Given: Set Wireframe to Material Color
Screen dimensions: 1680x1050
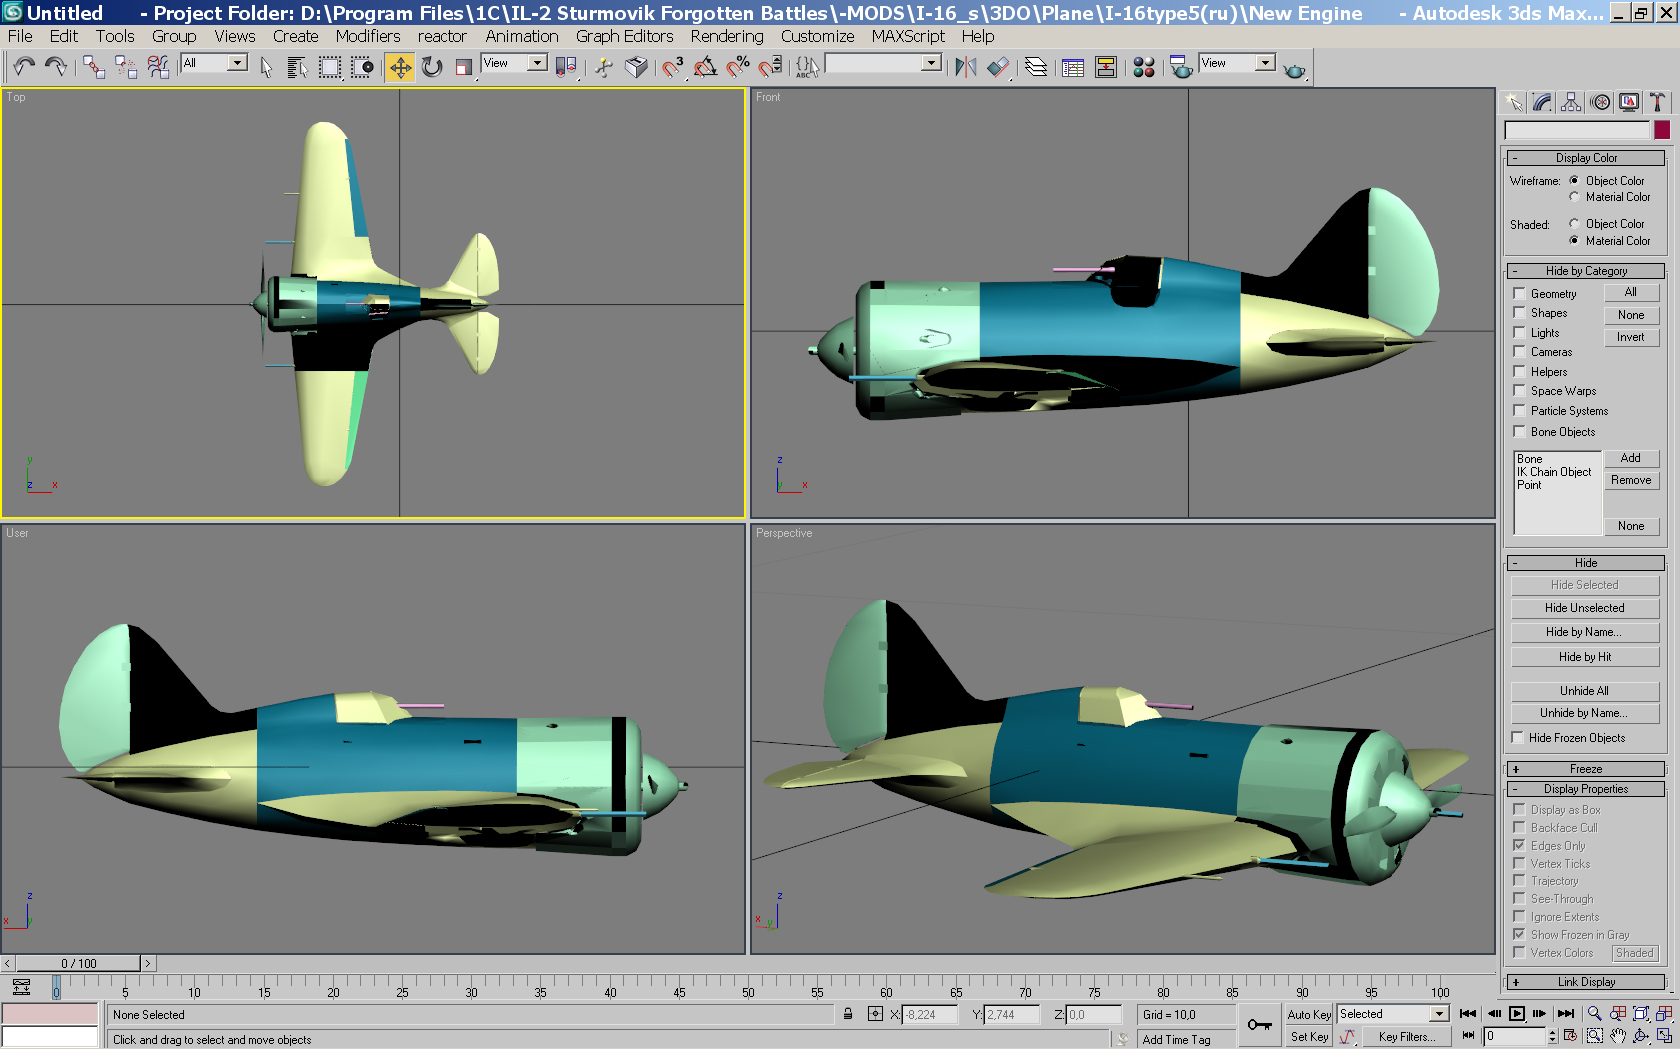Looking at the screenshot, I should pos(1574,197).
